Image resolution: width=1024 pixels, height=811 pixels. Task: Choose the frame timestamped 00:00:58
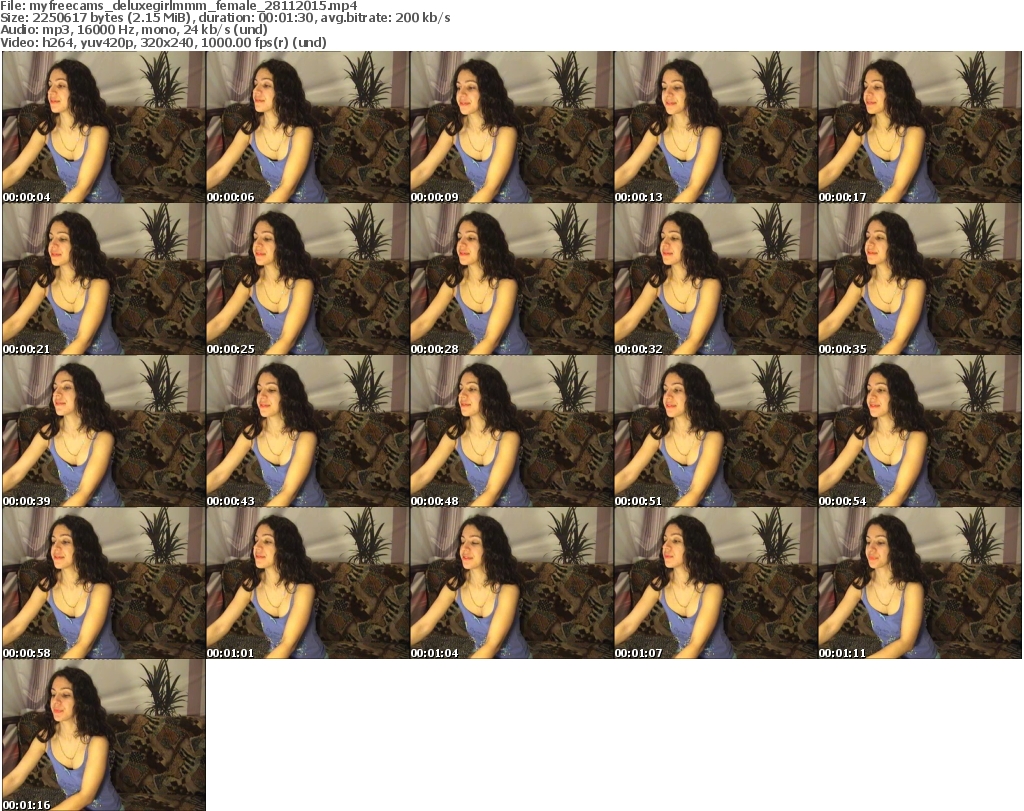(x=104, y=583)
